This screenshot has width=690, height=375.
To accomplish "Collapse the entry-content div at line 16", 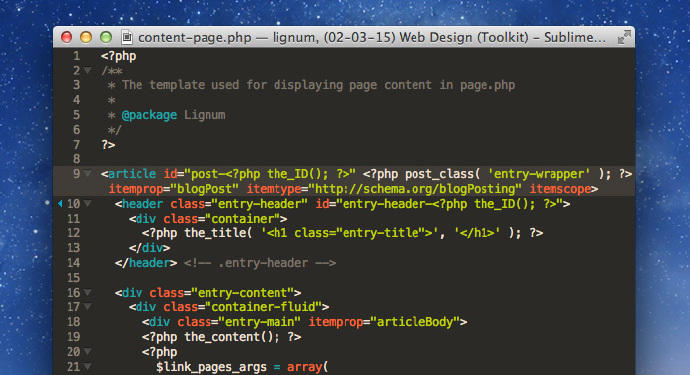I will click(x=88, y=293).
